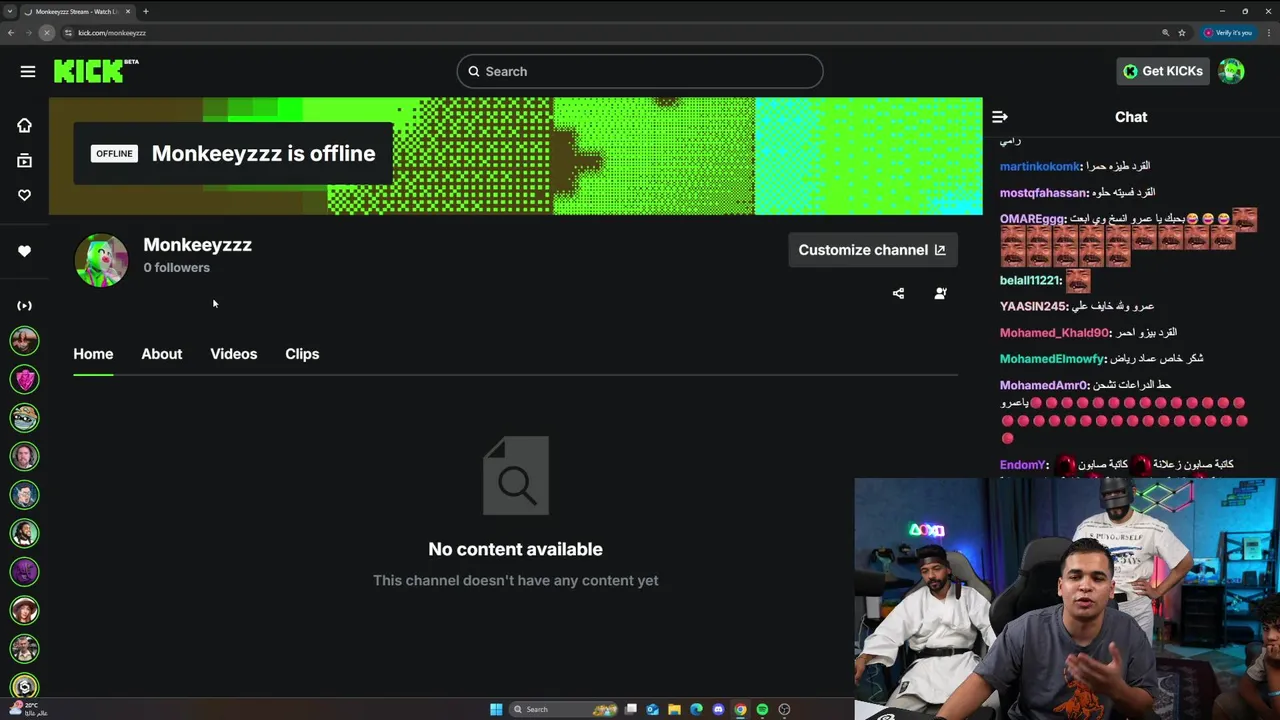Click the OFFLINE badge on banner
This screenshot has height=720, width=1280.
(x=114, y=153)
